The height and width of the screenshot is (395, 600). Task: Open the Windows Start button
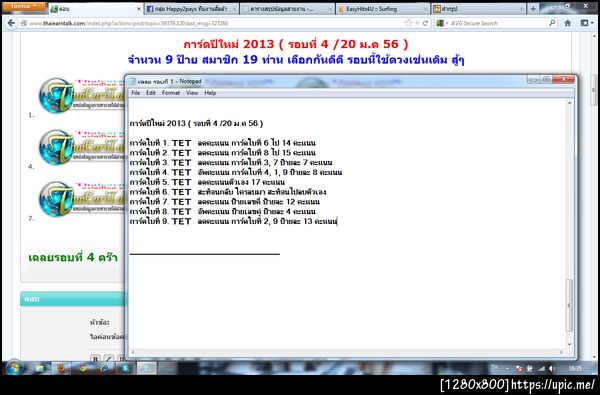pos(15,368)
